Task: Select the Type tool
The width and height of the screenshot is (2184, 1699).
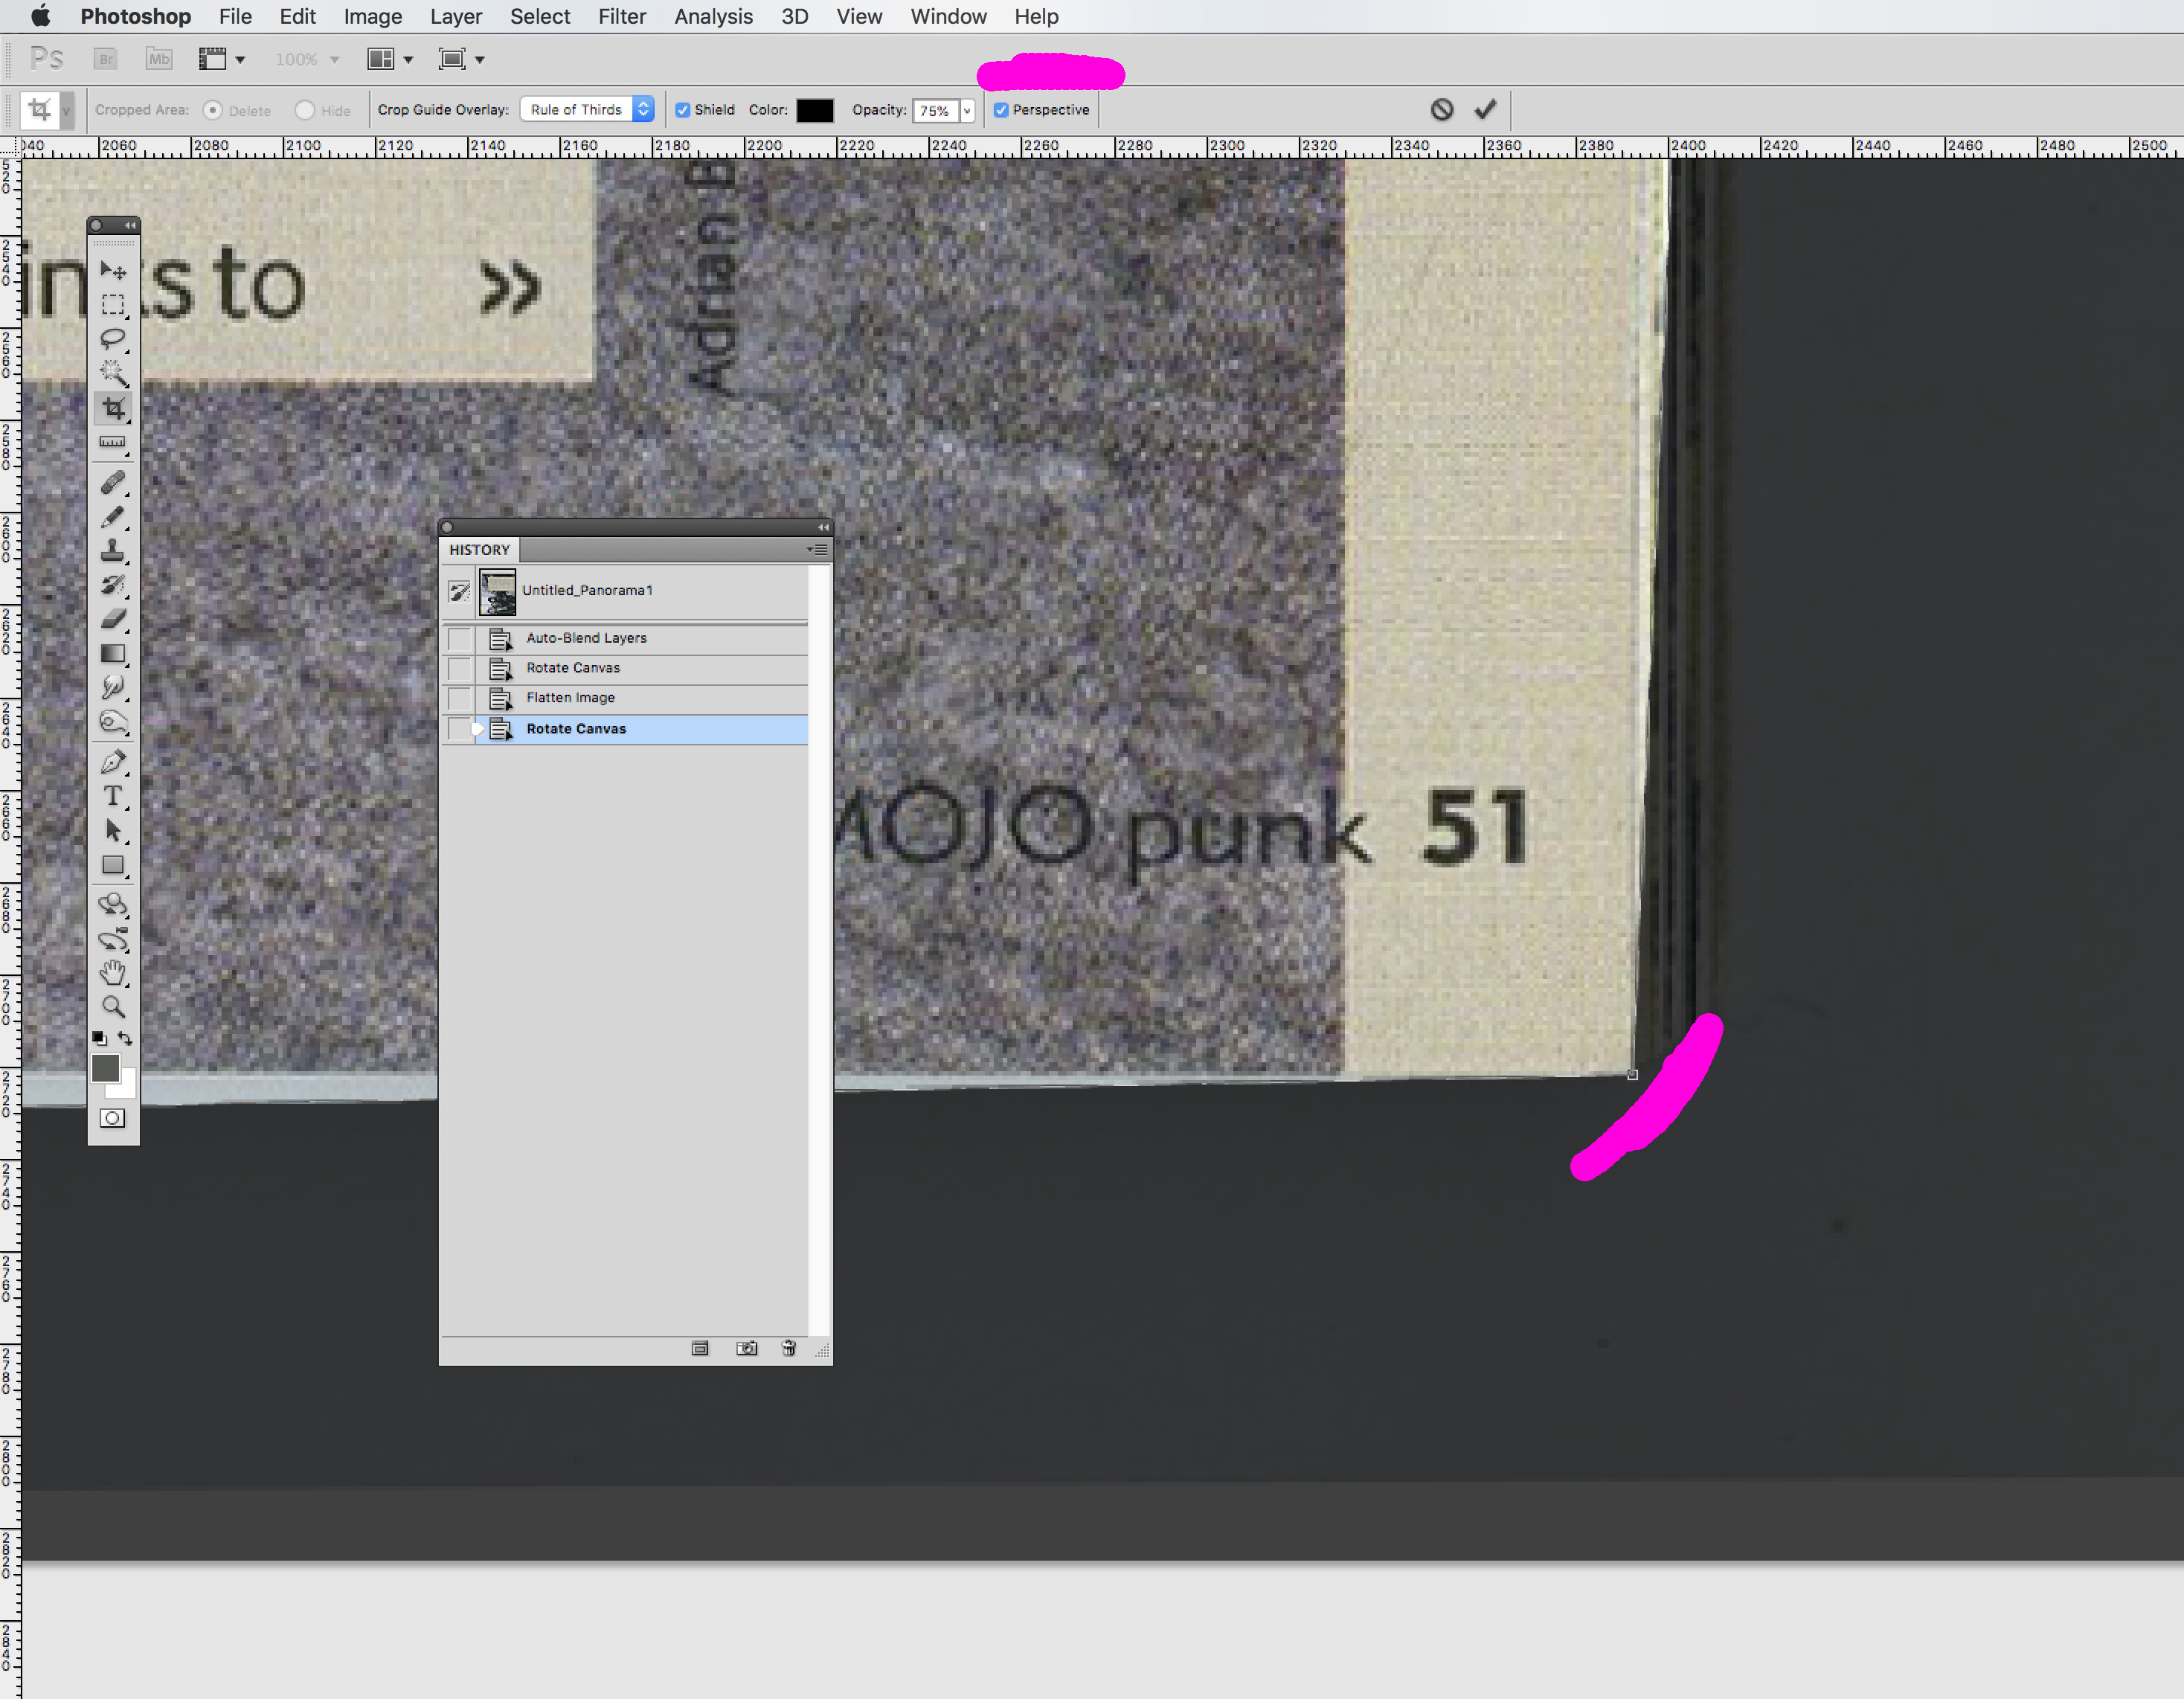Action: (x=113, y=796)
